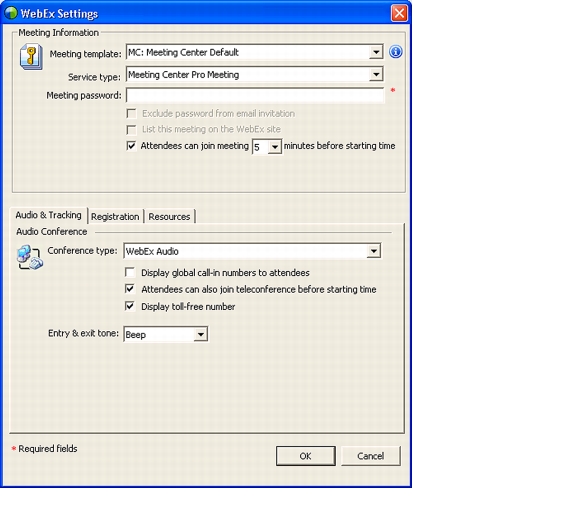Focus the Meeting password field
579x508 pixels.
pyautogui.click(x=255, y=95)
